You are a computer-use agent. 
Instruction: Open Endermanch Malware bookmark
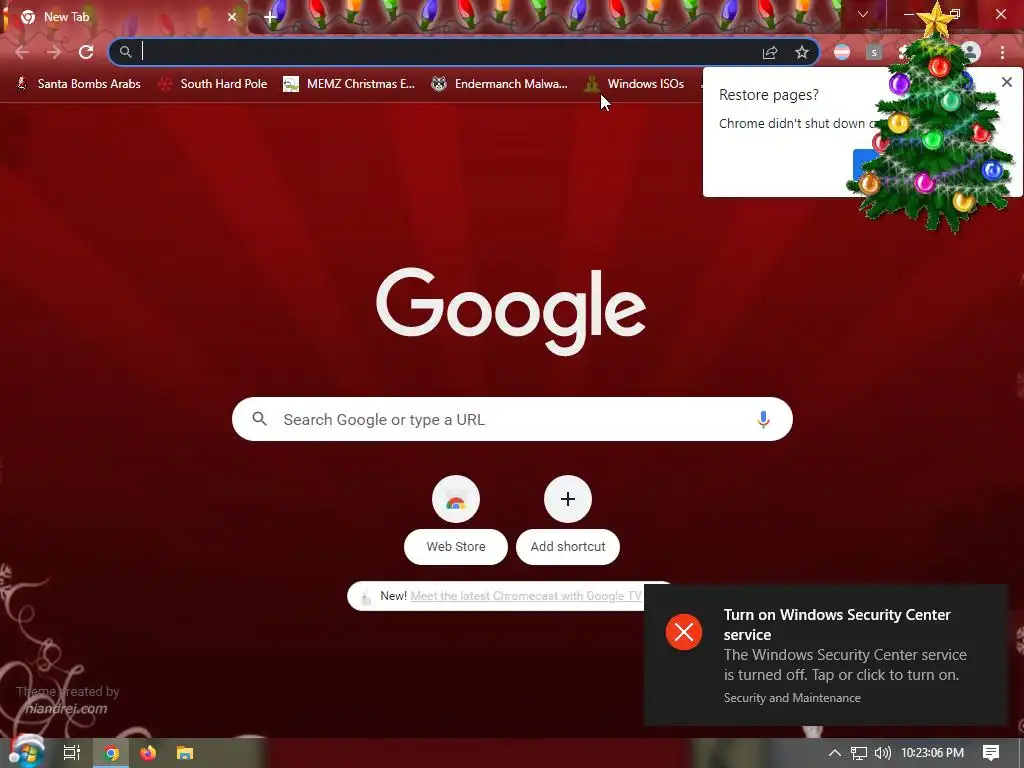point(499,84)
